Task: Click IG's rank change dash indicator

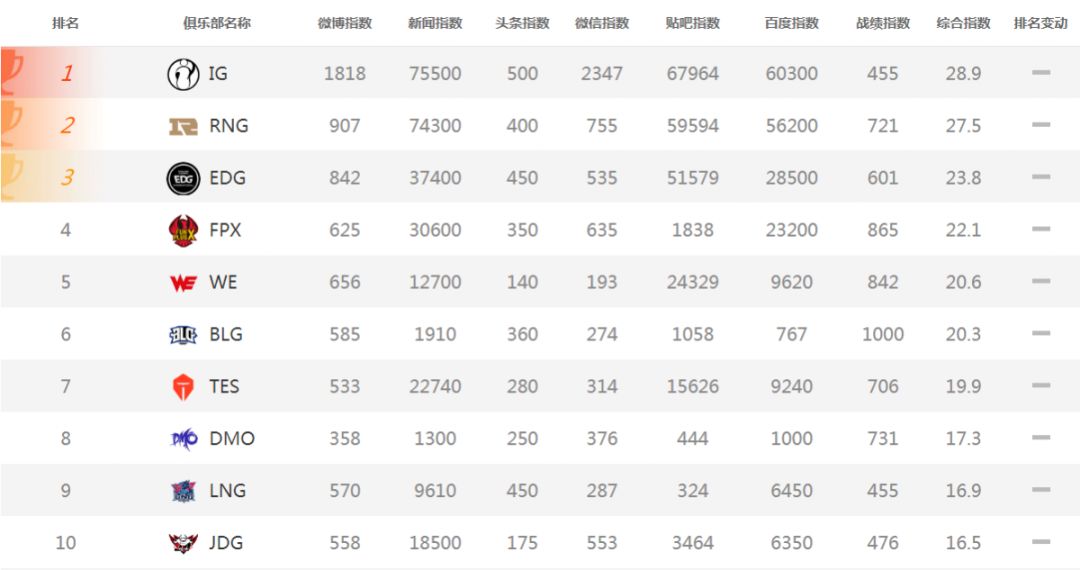Action: click(1041, 73)
